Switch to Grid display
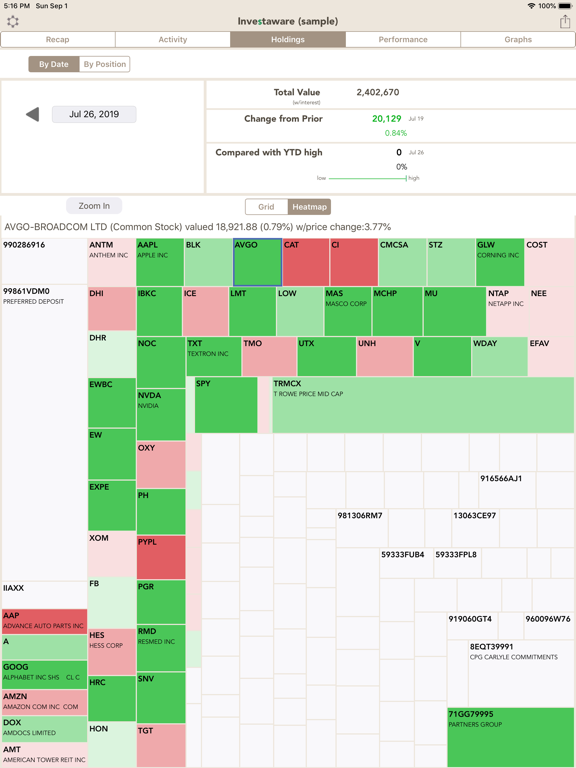 (x=266, y=207)
